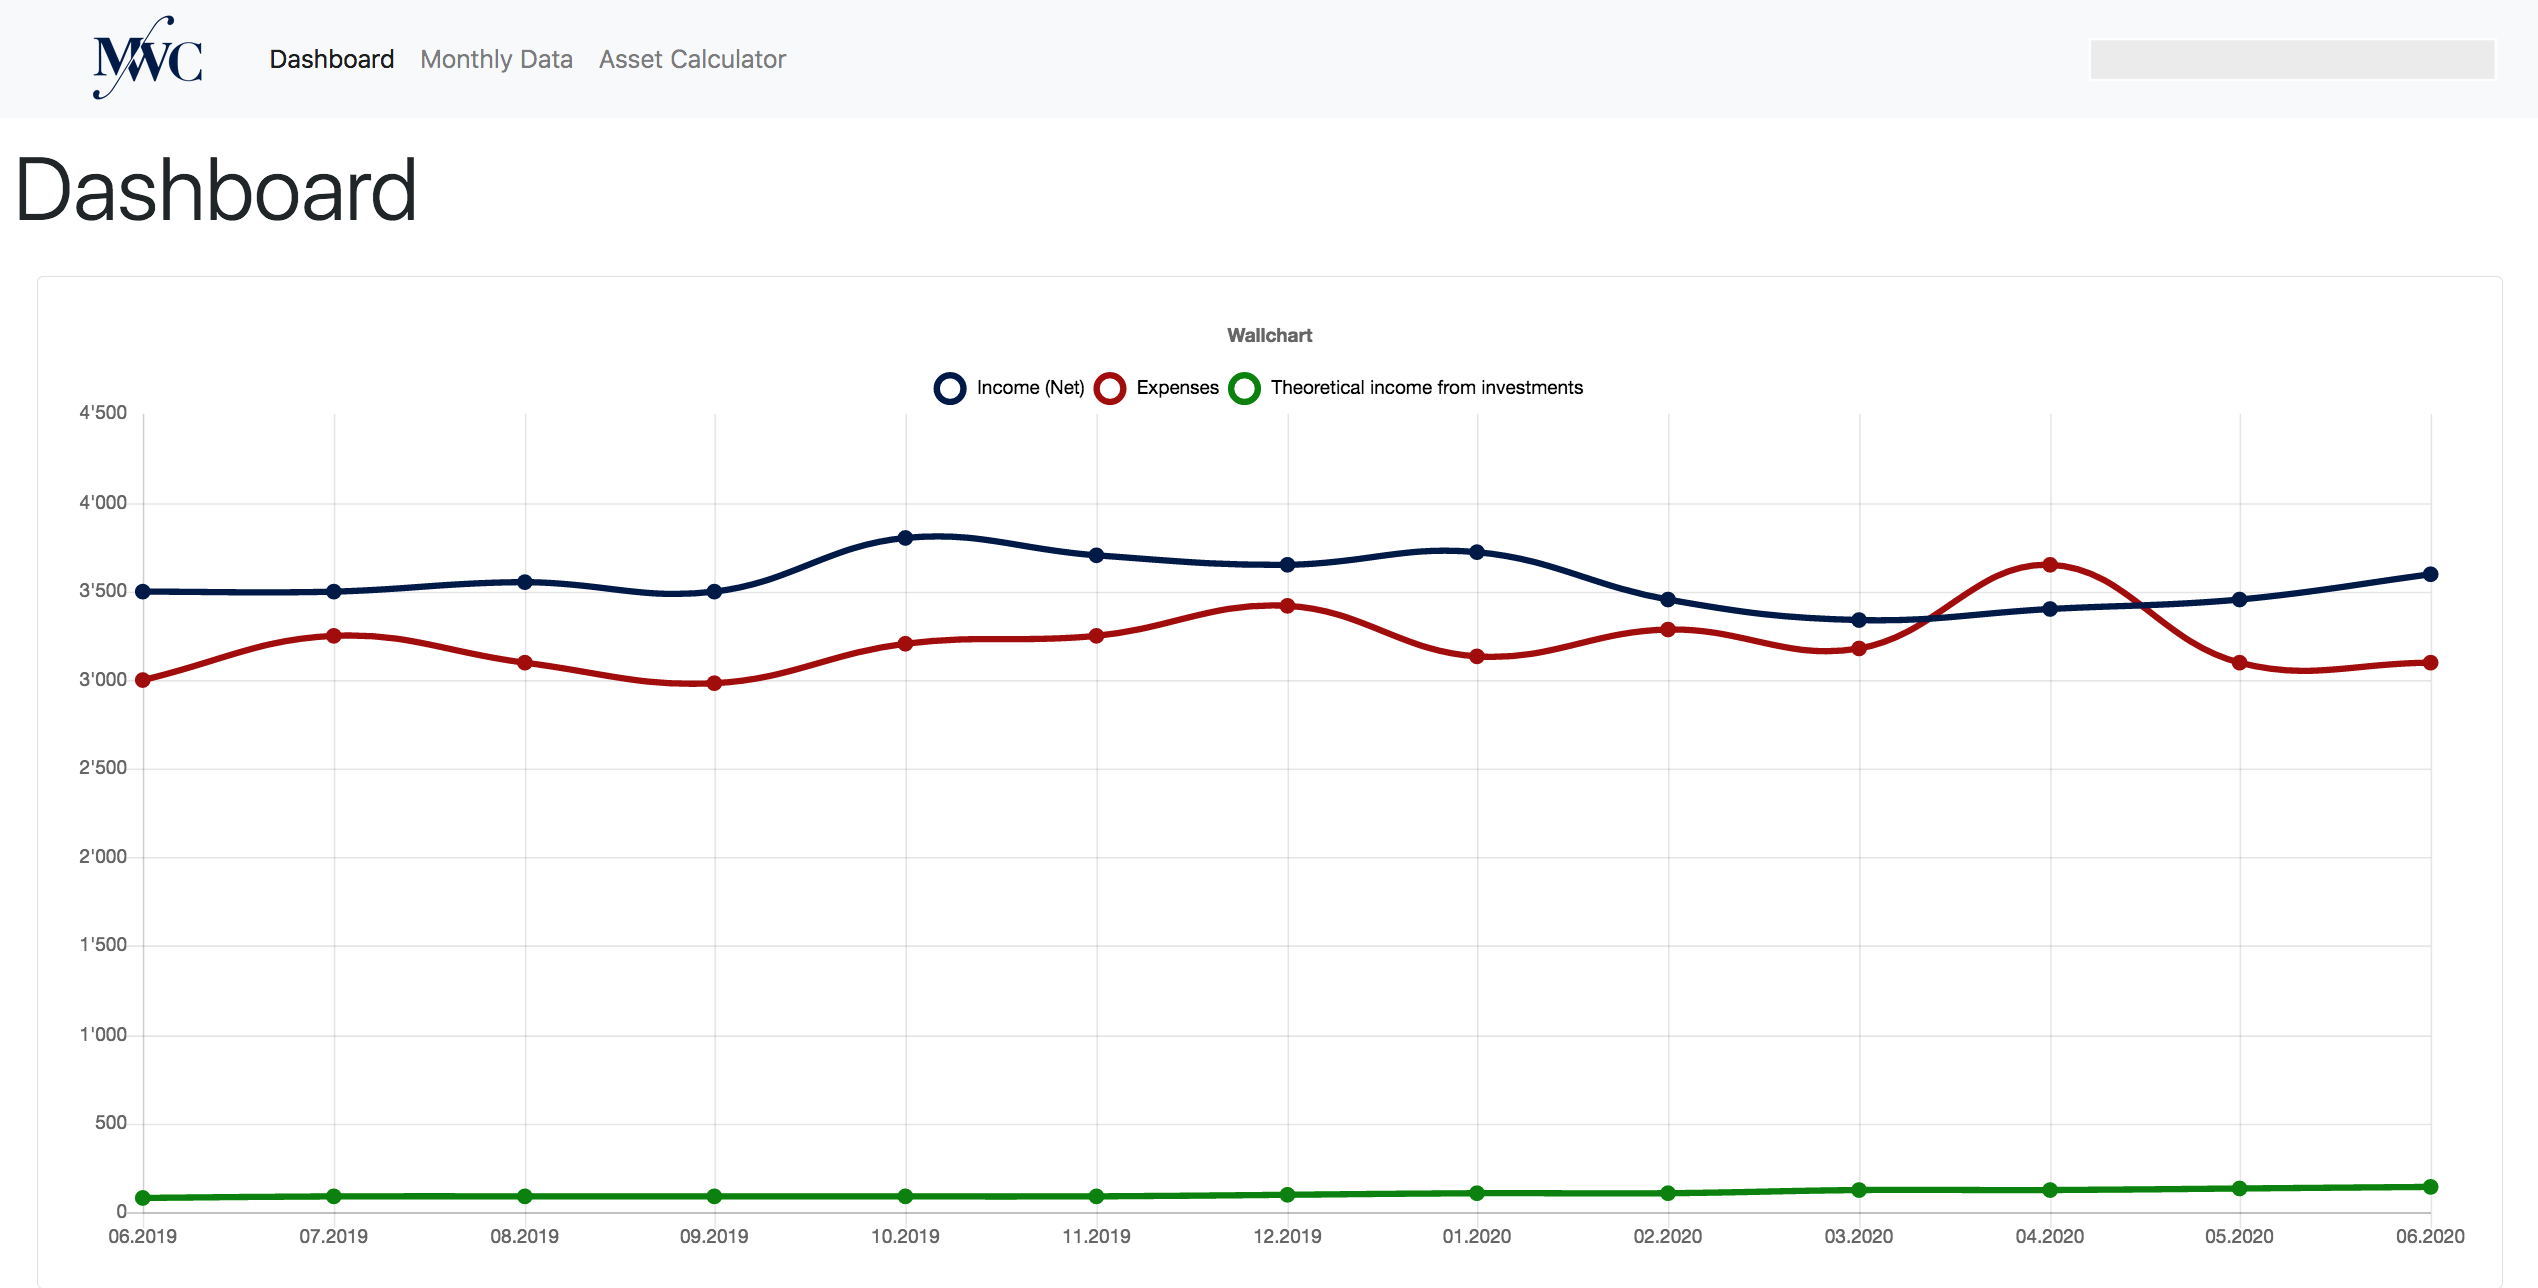
Task: Select the Income data point at 11.2019
Action: (x=1096, y=555)
